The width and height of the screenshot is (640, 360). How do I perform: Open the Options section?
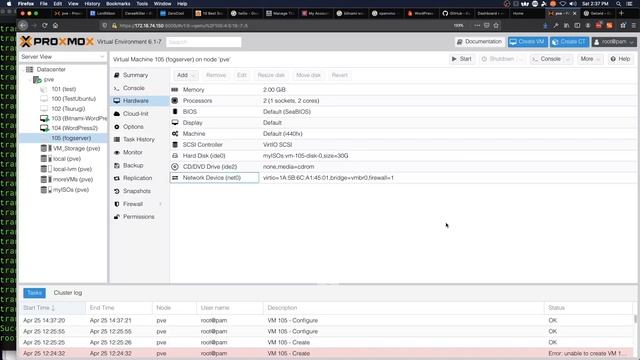[x=133, y=127]
